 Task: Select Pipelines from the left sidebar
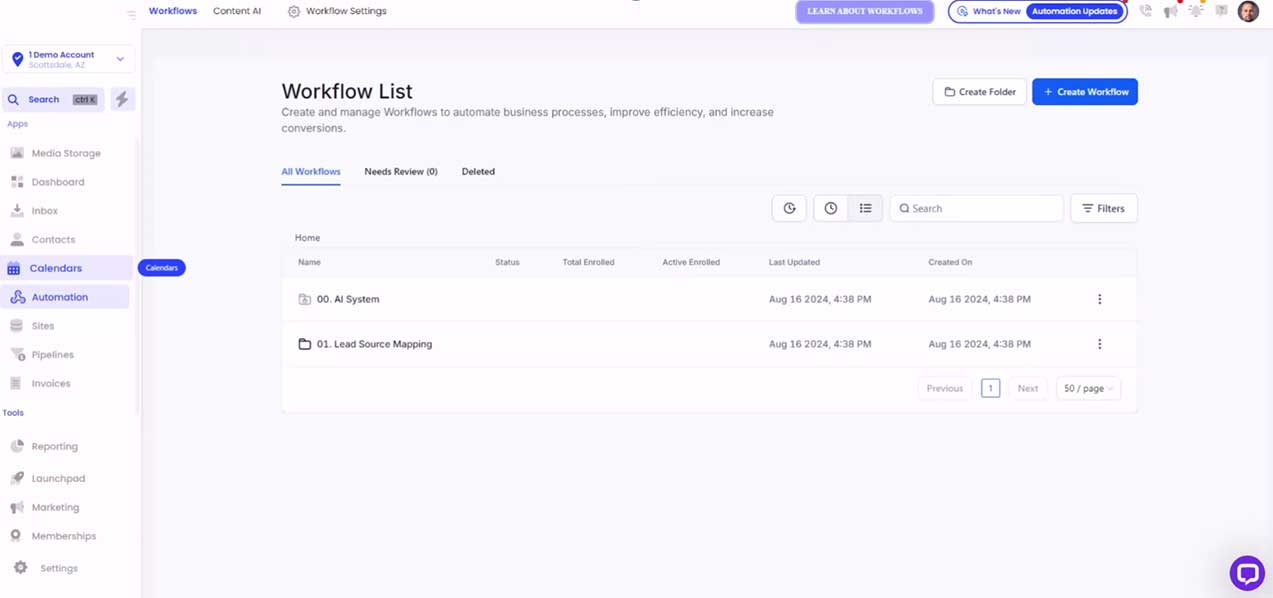pos(54,354)
